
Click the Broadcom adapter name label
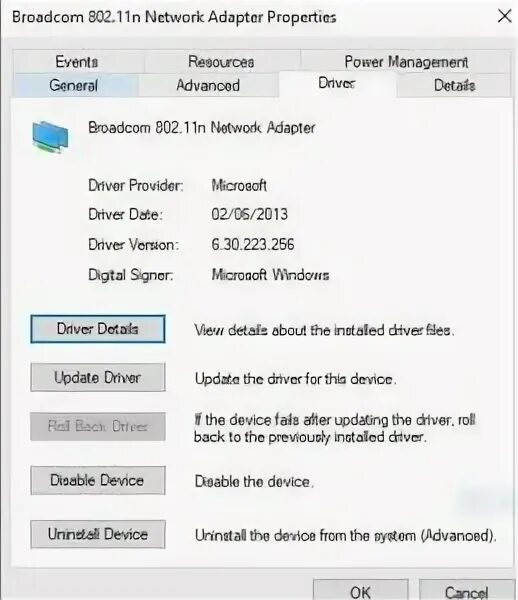(x=202, y=127)
